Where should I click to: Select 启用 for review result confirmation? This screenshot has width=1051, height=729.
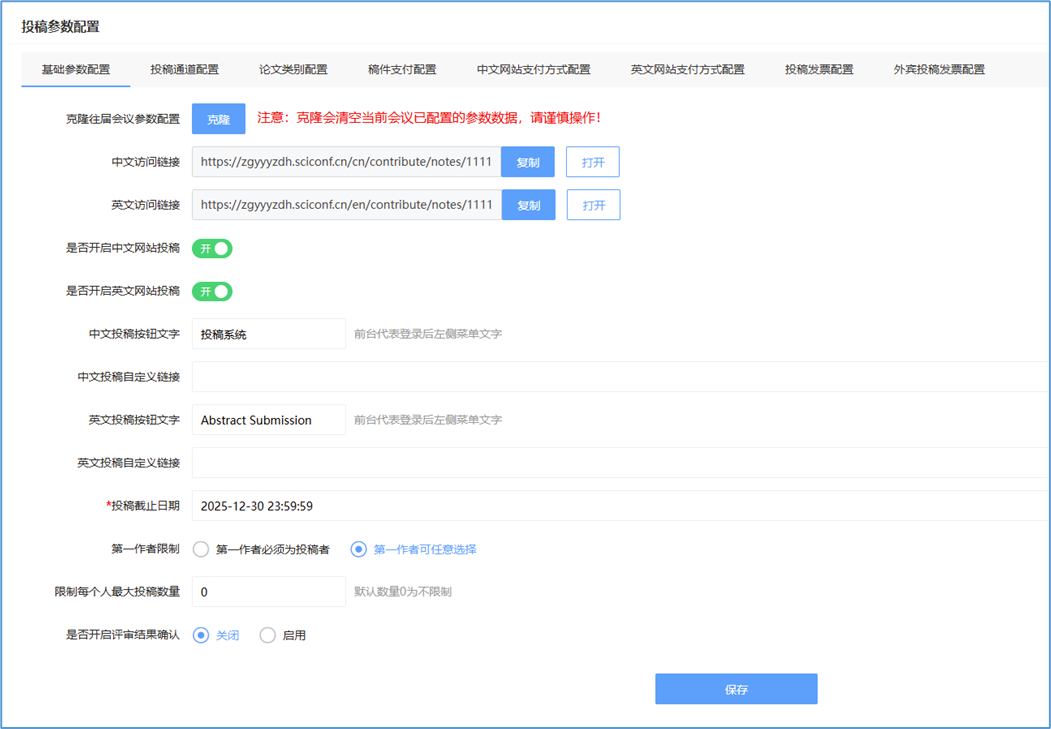click(268, 635)
